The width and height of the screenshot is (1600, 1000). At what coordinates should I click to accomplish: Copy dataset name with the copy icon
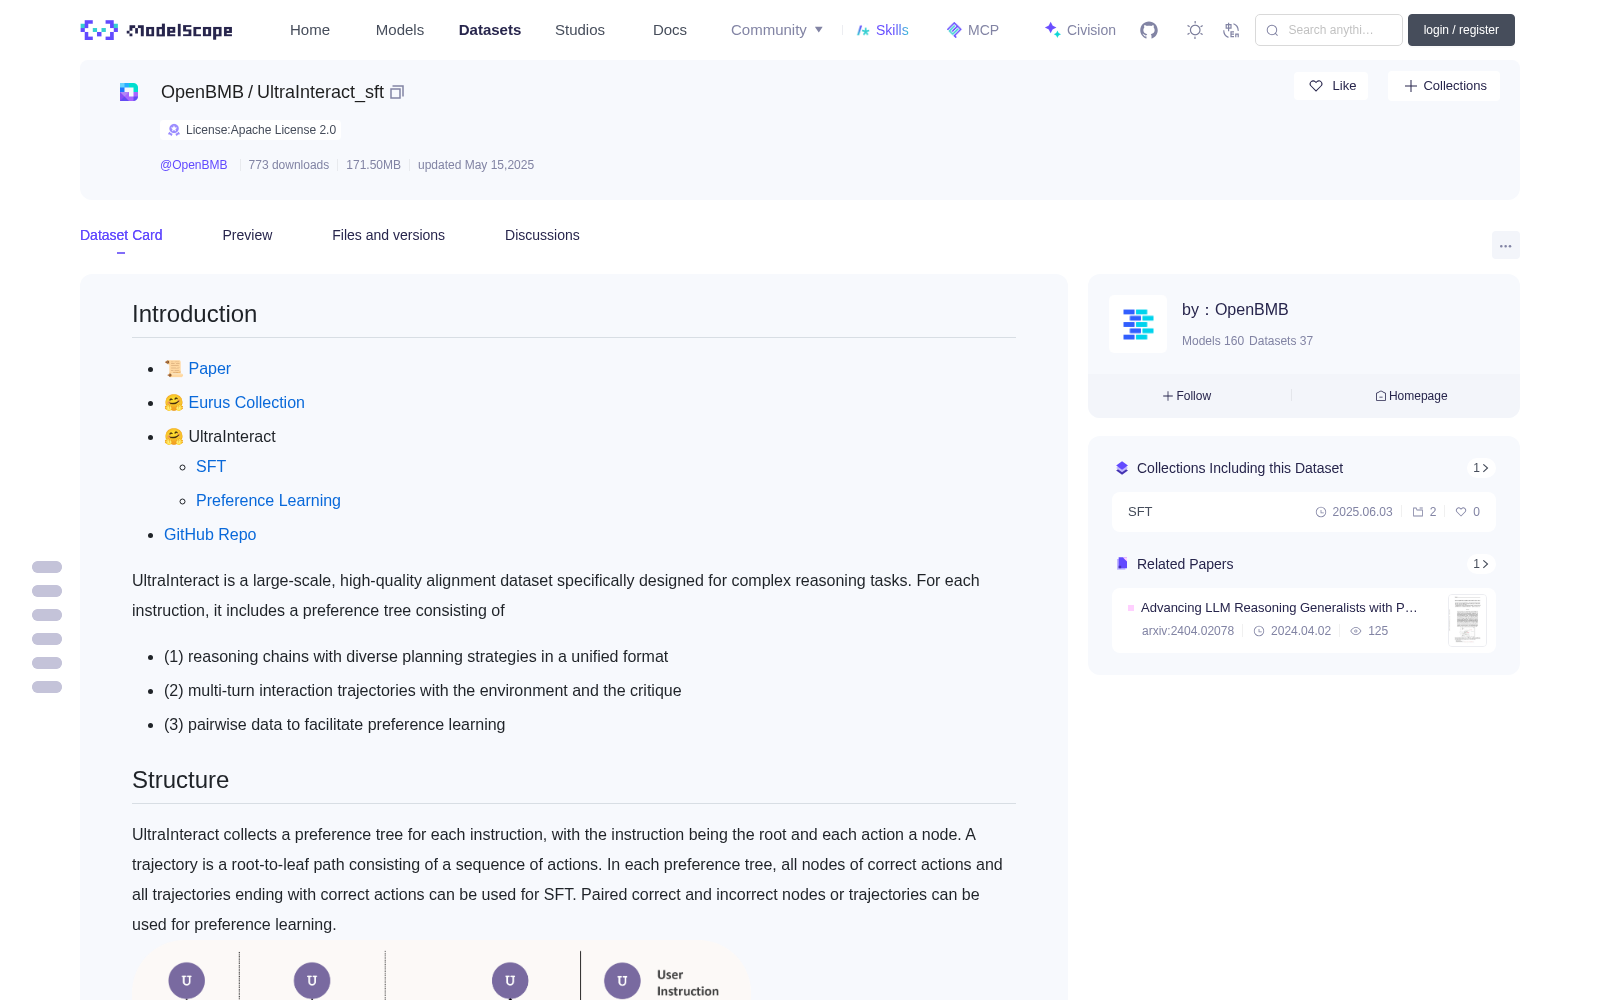[x=397, y=92]
